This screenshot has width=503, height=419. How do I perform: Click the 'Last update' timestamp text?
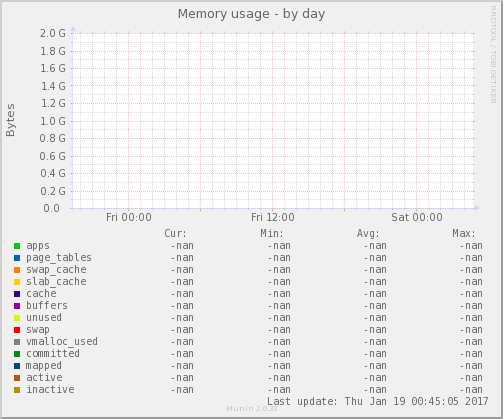[378, 401]
